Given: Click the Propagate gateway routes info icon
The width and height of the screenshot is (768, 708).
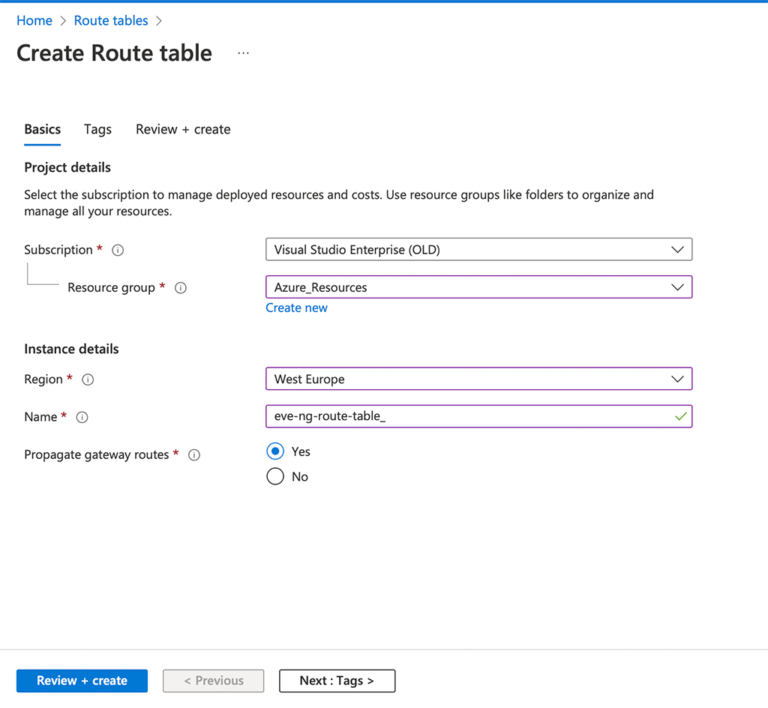Looking at the screenshot, I should point(194,455).
